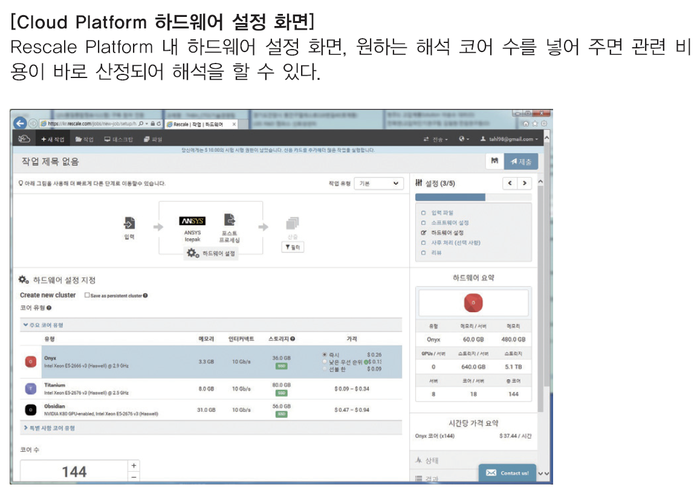Select the low priority price radio for Onyx

point(325,362)
